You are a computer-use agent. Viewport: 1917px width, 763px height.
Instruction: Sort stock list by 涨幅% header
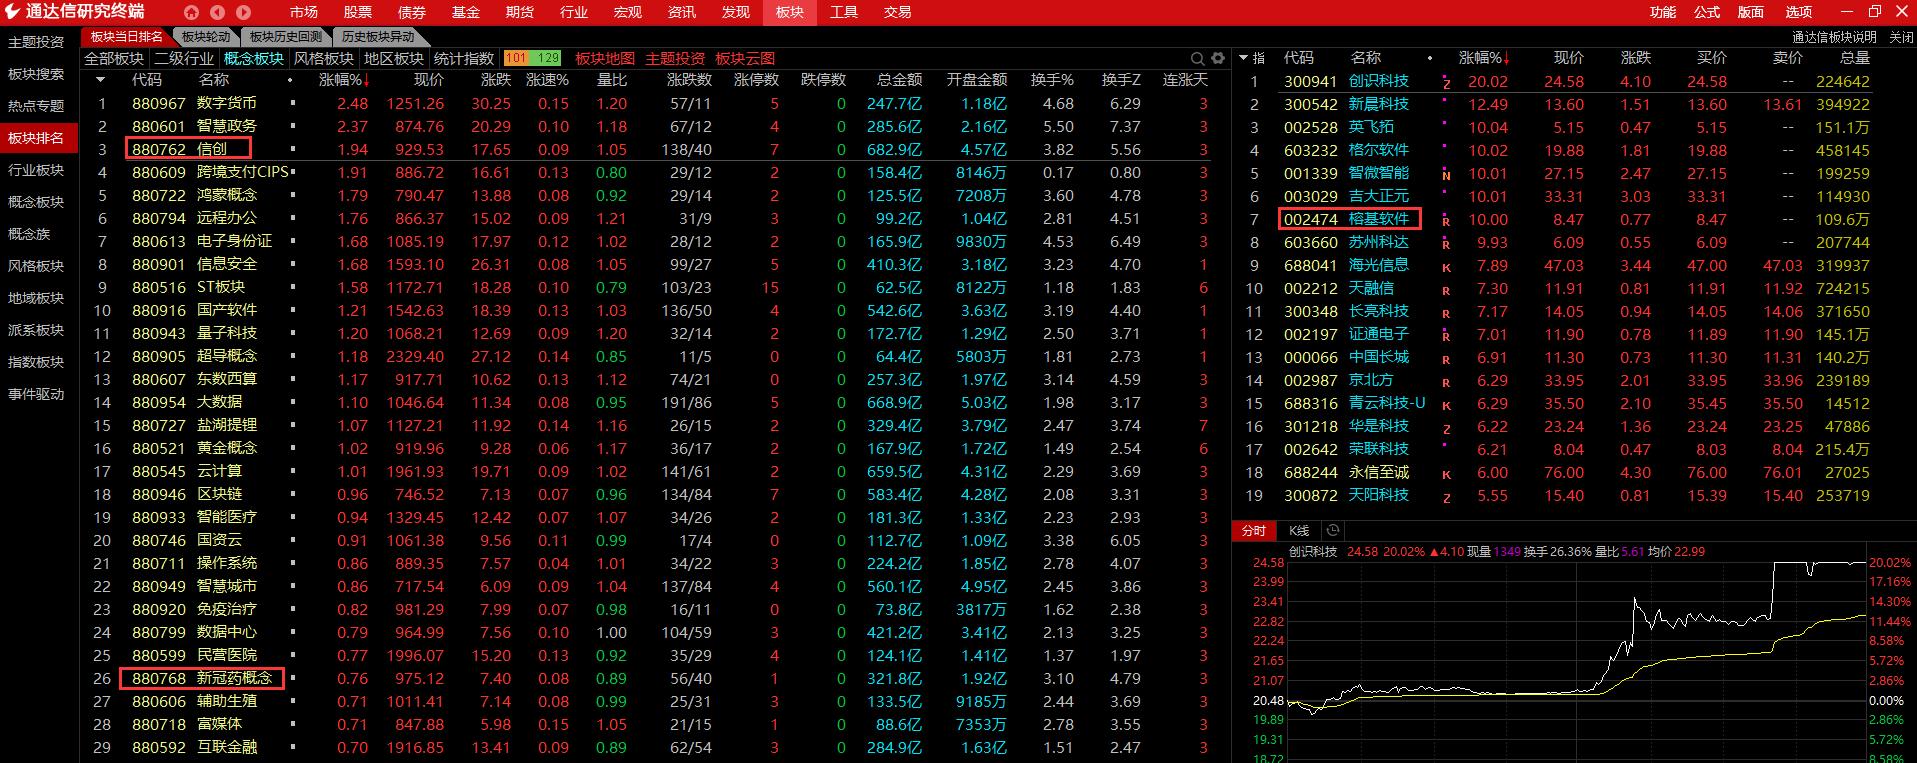1483,58
